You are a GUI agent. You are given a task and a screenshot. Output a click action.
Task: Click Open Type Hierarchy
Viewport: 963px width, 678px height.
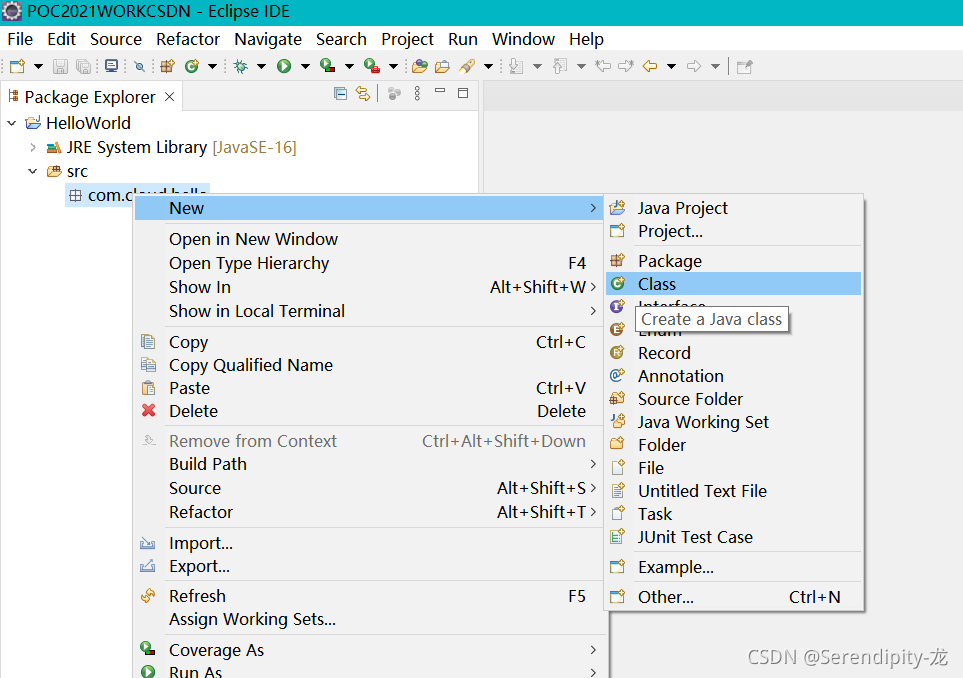tap(368, 263)
